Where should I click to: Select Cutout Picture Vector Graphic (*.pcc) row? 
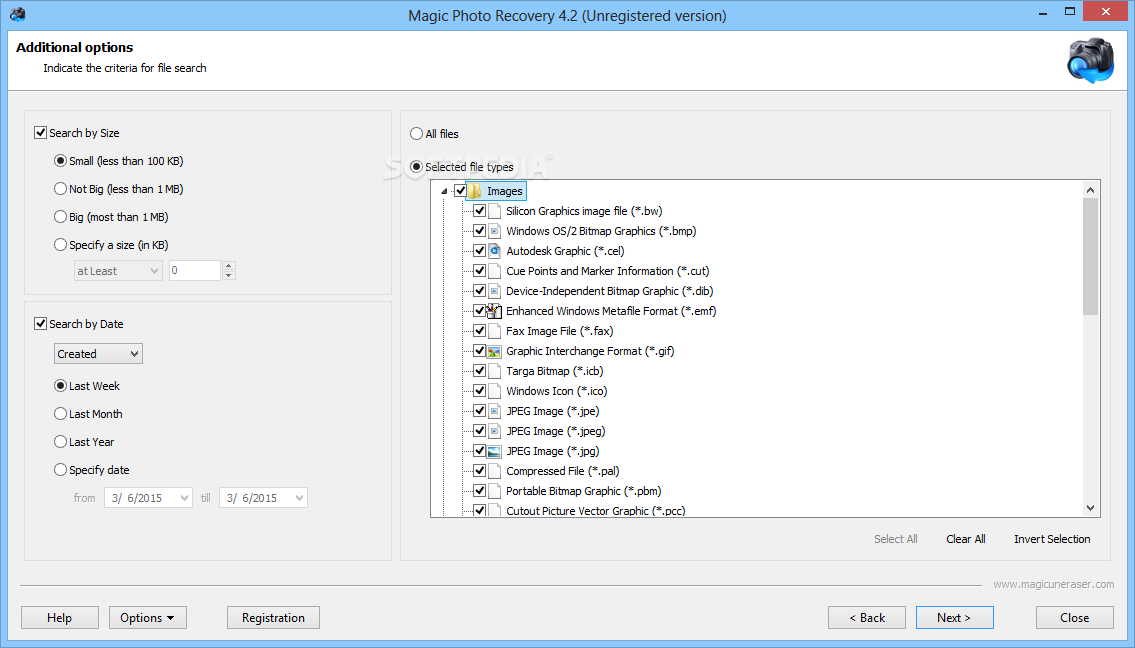pyautogui.click(x=595, y=510)
